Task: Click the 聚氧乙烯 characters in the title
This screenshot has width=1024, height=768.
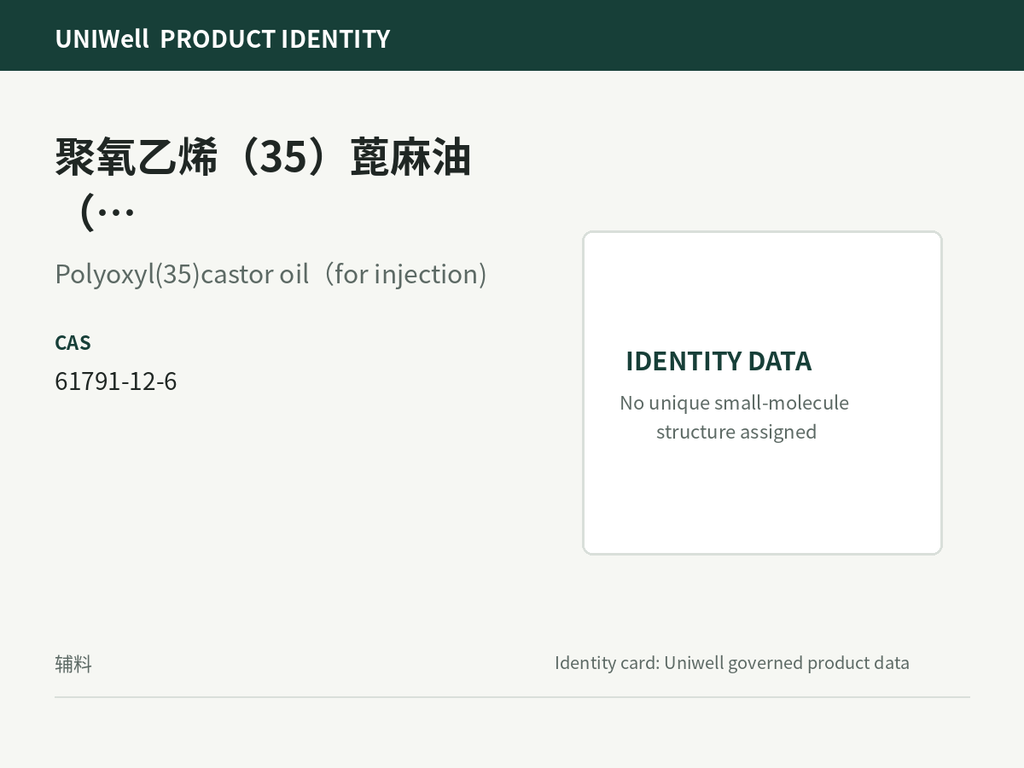Action: 136,157
